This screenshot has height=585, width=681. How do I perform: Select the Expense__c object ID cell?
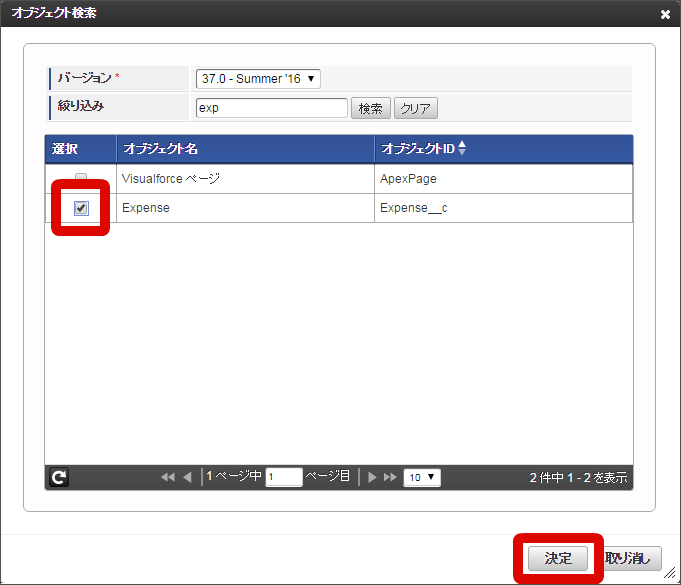click(503, 208)
